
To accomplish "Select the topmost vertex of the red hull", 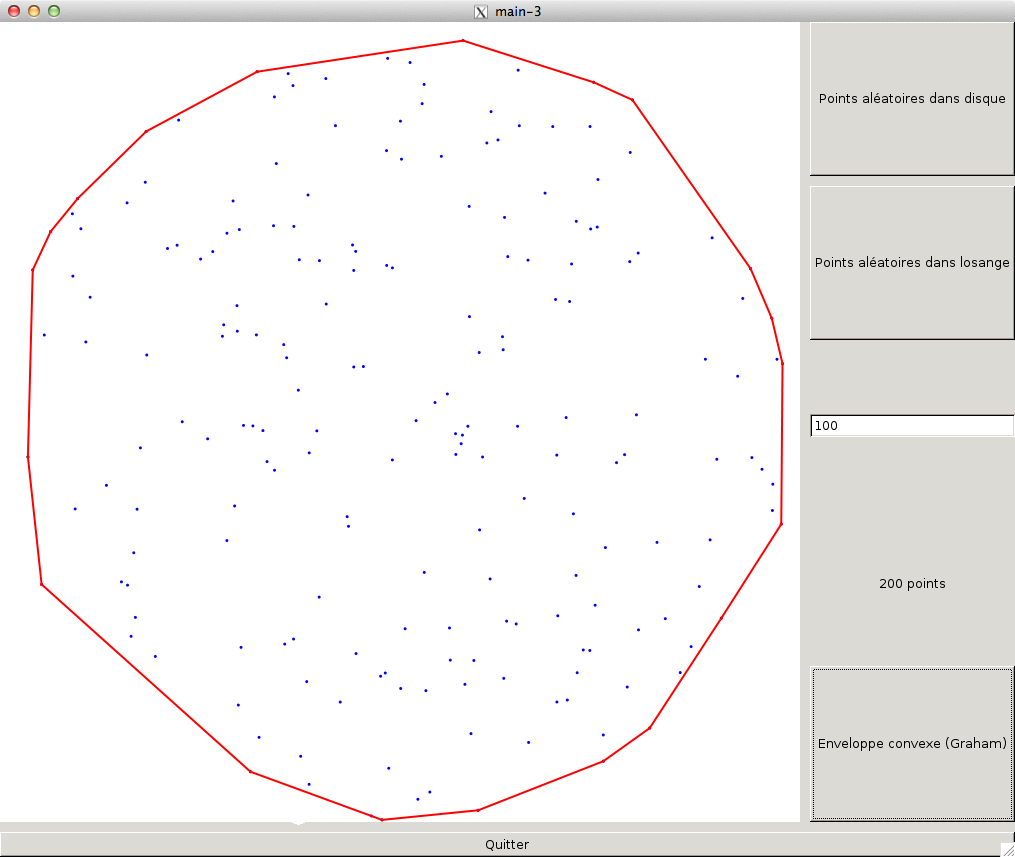I will pyautogui.click(x=463, y=41).
